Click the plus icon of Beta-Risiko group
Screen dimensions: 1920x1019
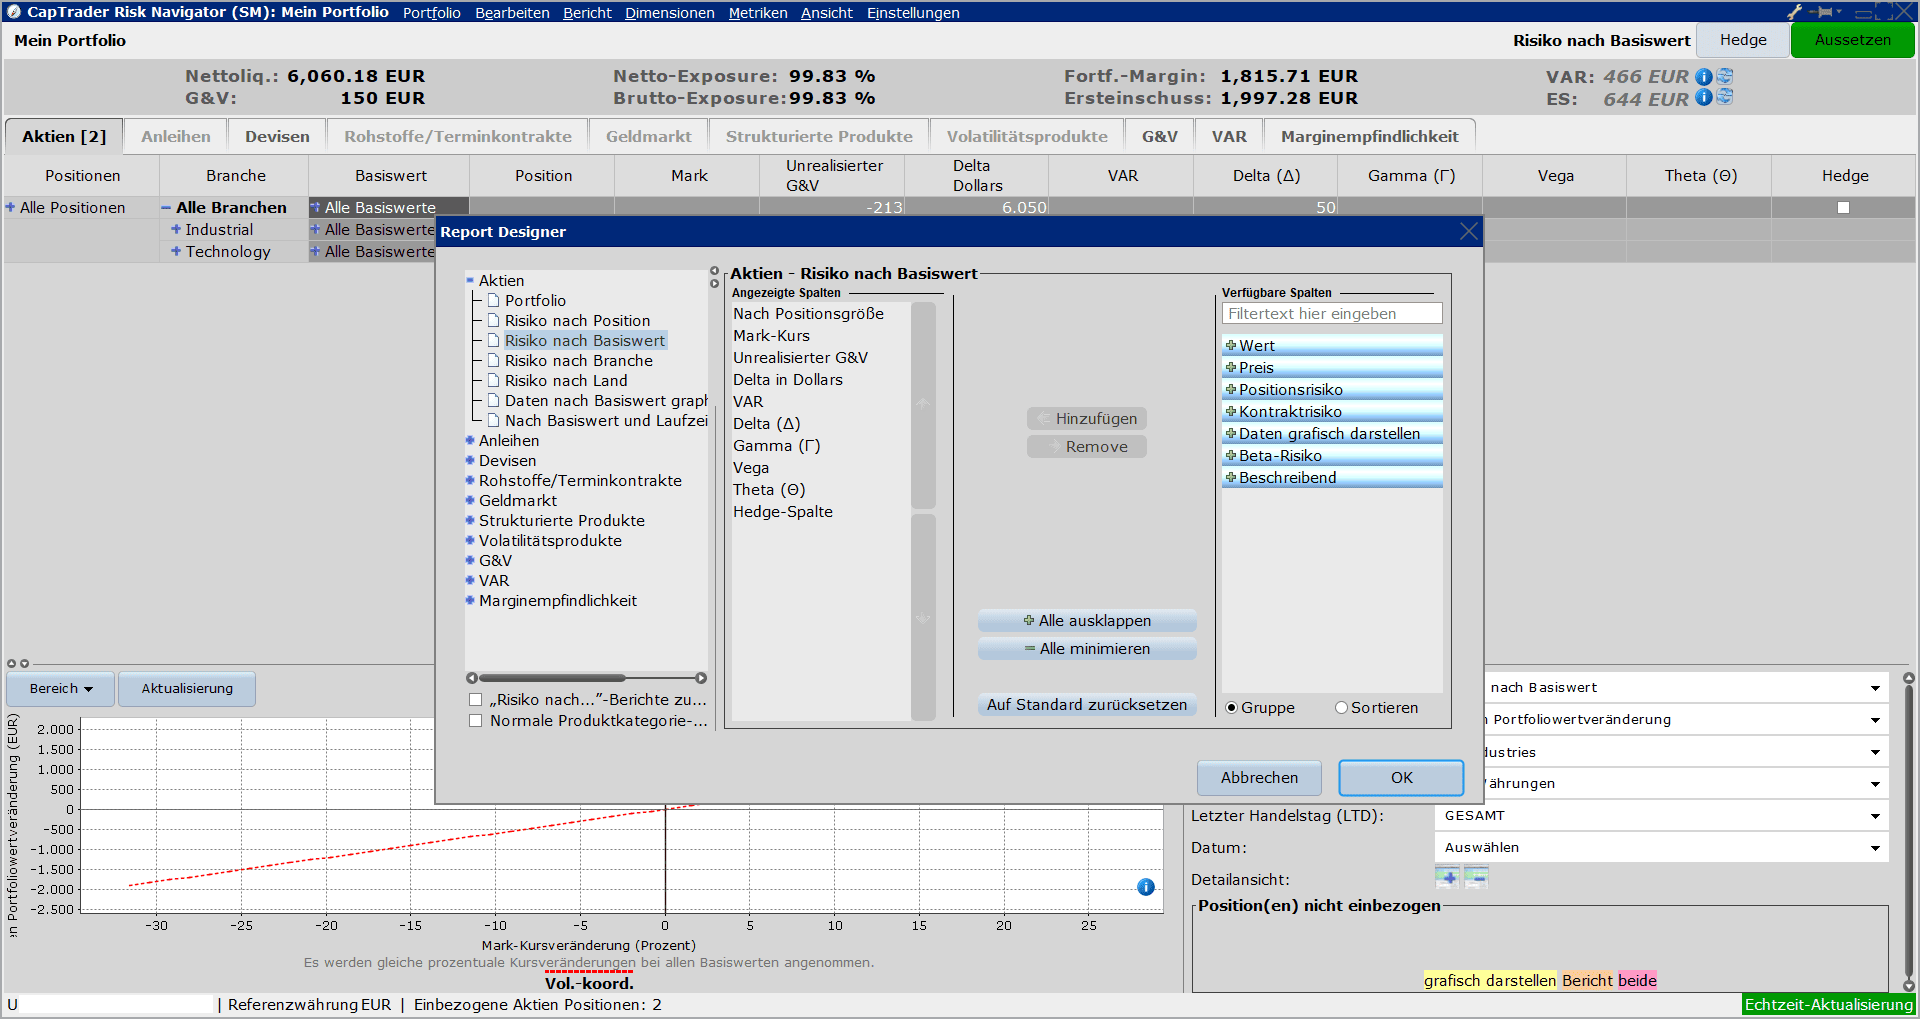click(x=1231, y=455)
